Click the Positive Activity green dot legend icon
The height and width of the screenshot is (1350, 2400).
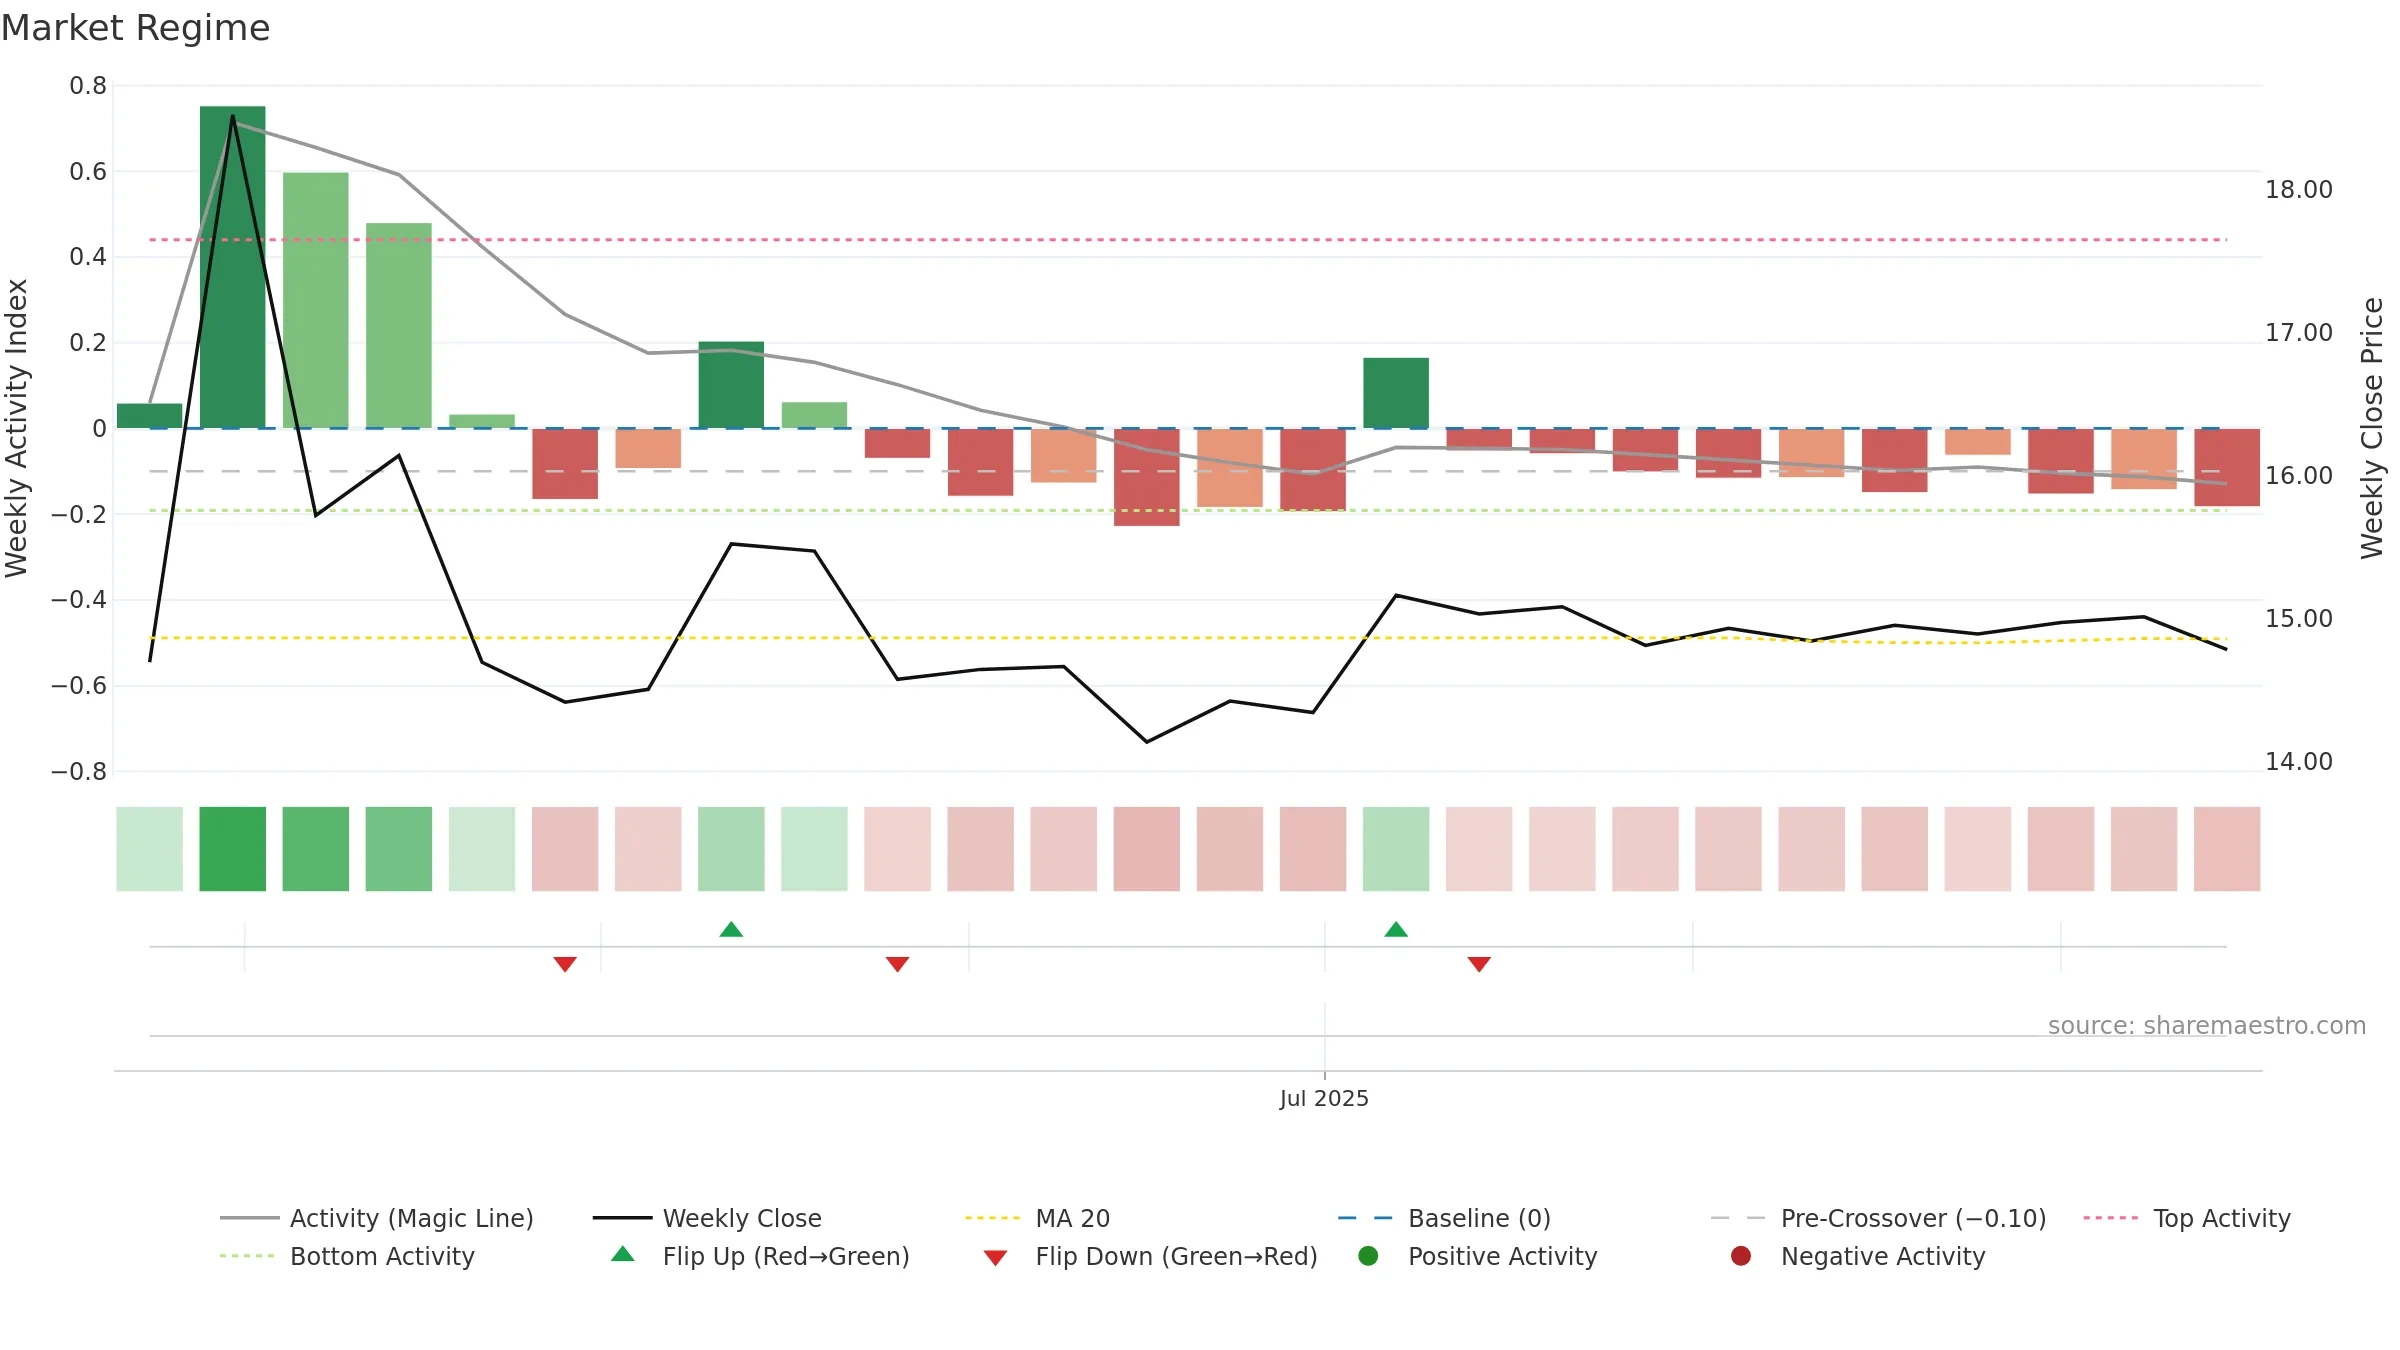[1368, 1256]
